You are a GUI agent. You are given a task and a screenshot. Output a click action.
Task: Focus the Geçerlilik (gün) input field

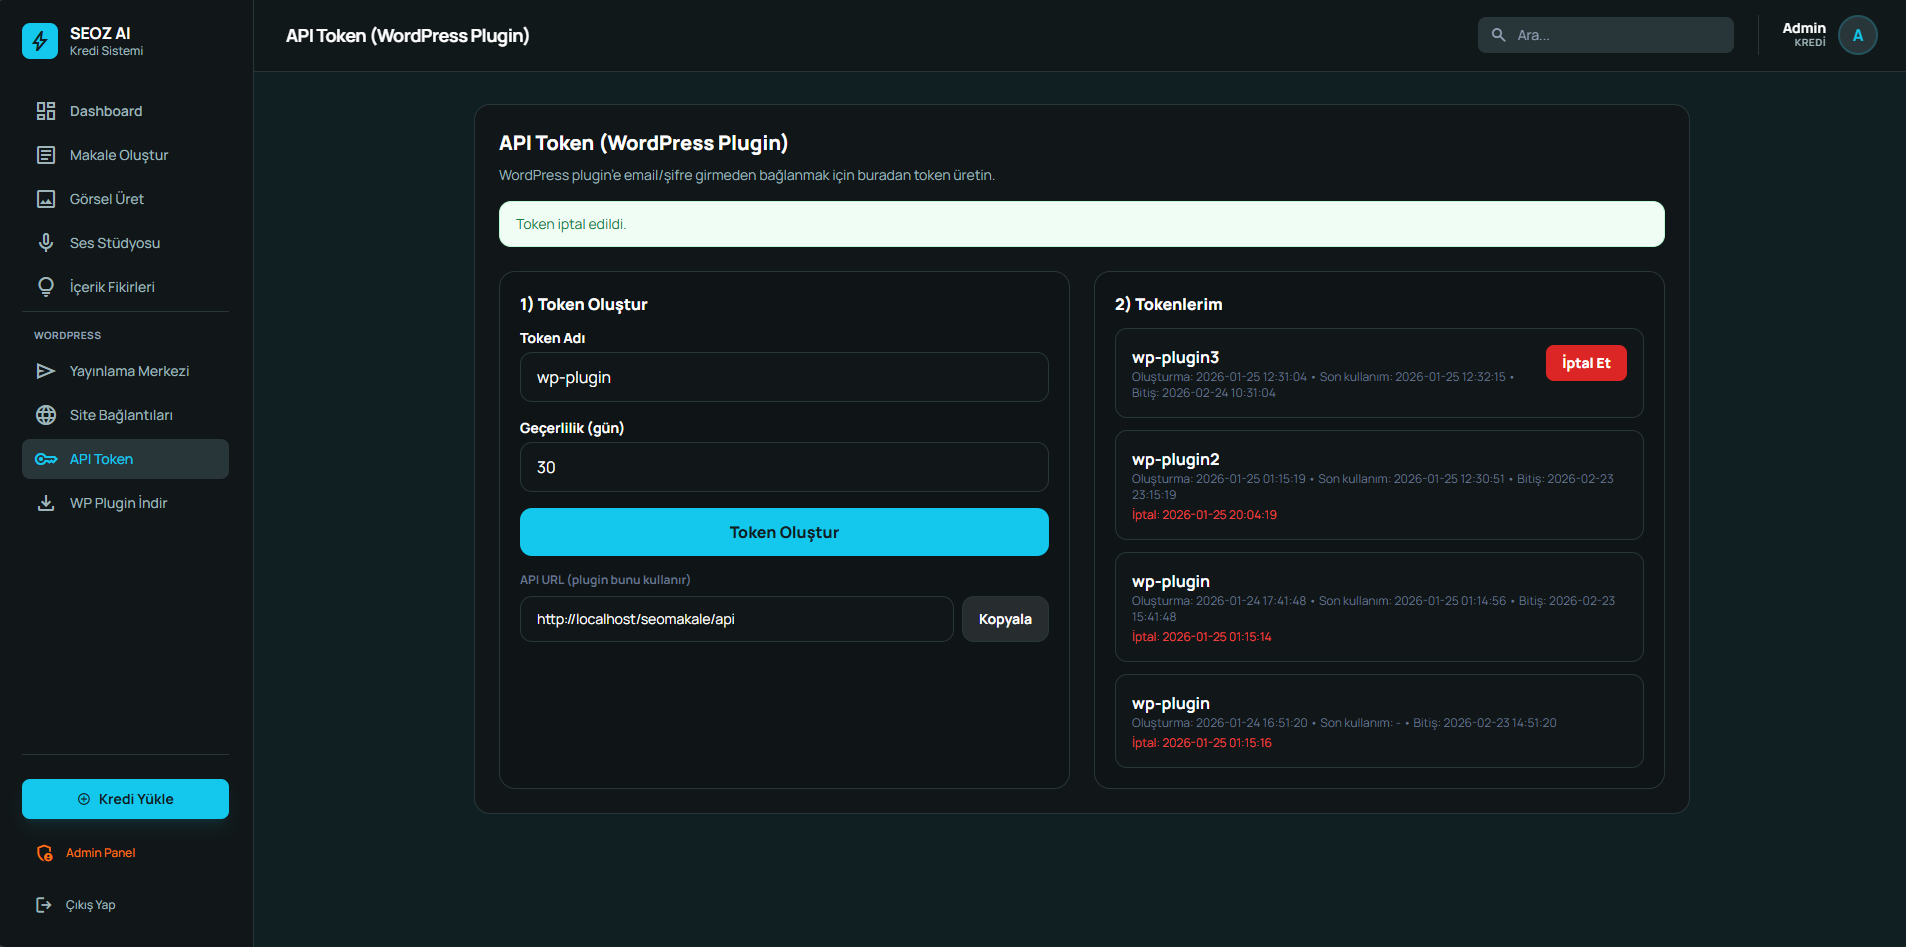784,467
